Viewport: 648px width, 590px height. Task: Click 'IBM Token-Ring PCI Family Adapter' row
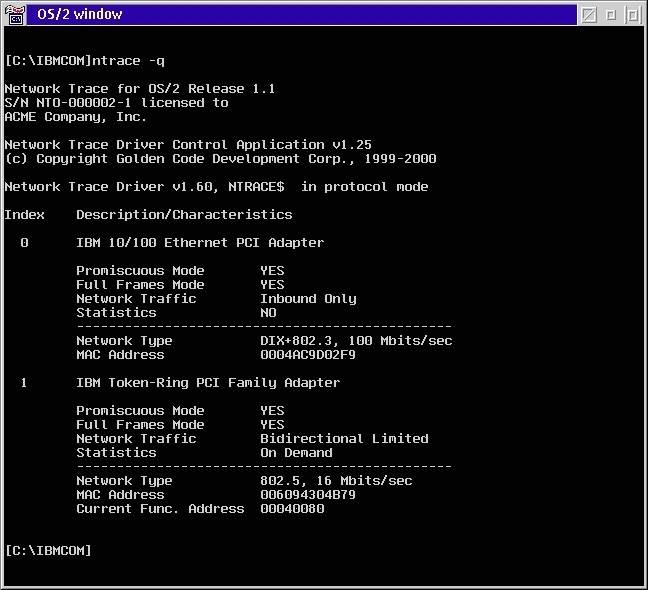tap(208, 383)
